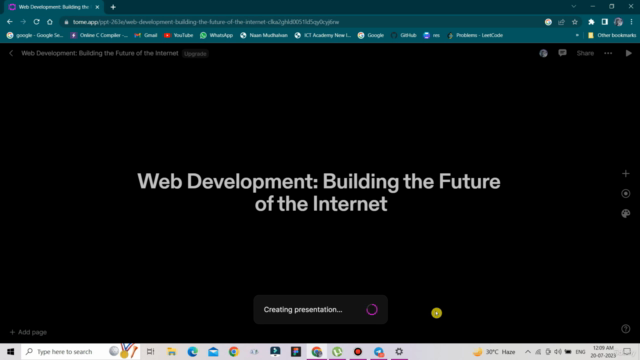
Task: Click the tome.app address bar
Action: [302, 22]
